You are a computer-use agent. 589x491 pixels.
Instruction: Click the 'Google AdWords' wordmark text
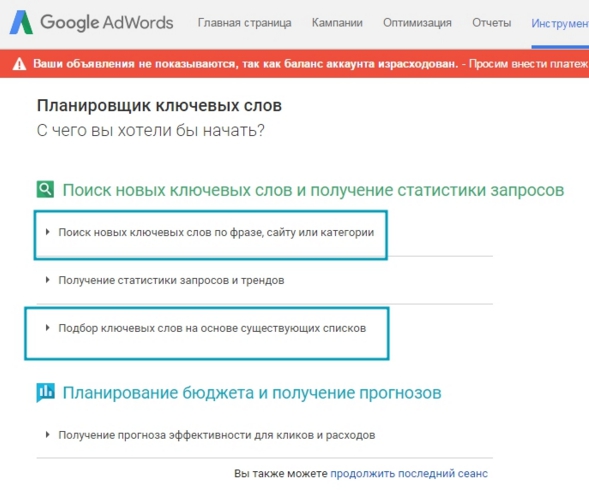click(107, 23)
